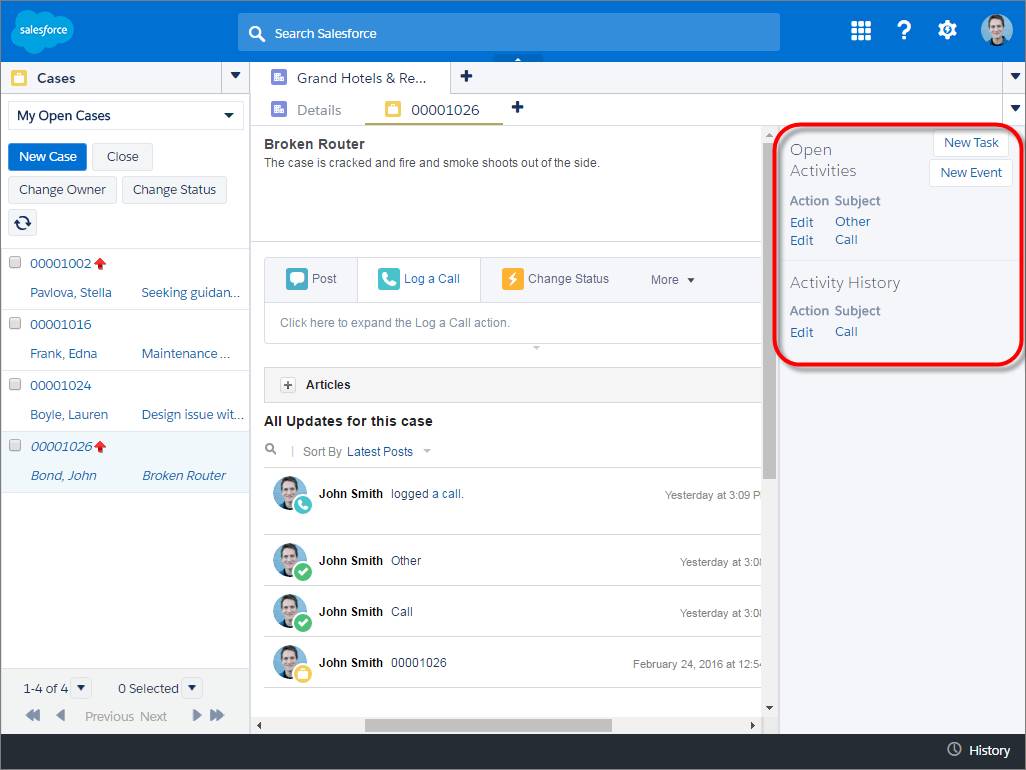Viewport: 1026px width, 770px height.
Task: Click the feed search magnifier icon
Action: pyautogui.click(x=271, y=449)
